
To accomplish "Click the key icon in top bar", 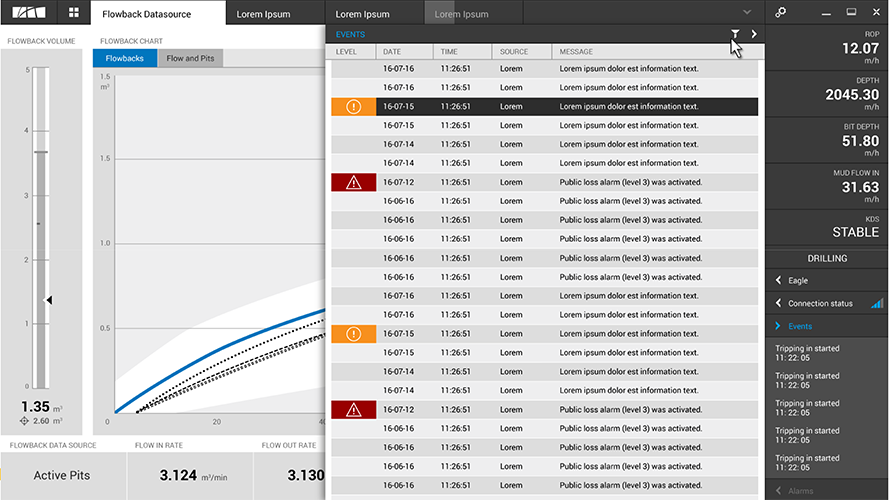I will [x=781, y=13].
